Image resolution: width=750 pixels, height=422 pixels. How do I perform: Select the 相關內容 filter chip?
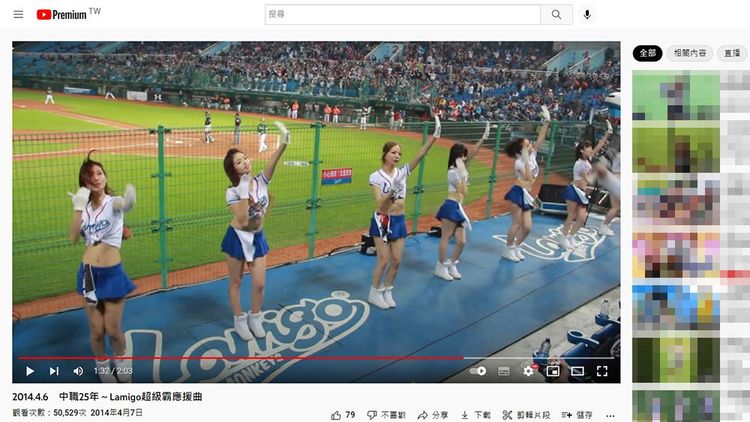[689, 53]
